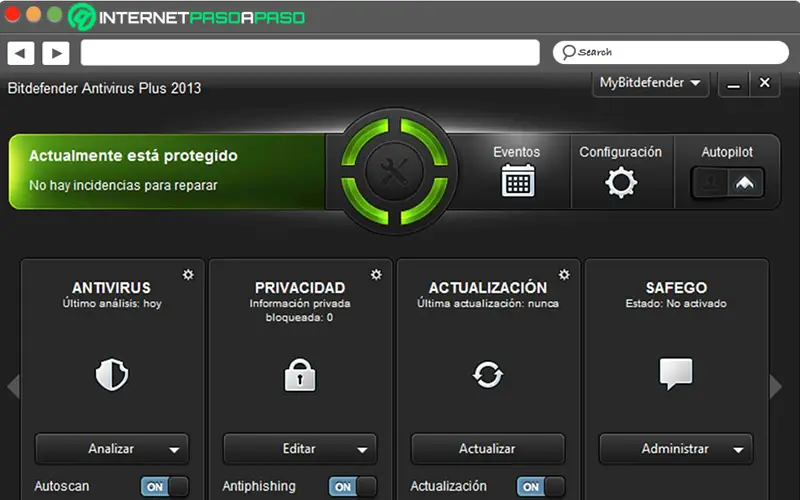The image size is (800, 500).
Task: Open Actualización panel settings gear
Action: (x=564, y=274)
